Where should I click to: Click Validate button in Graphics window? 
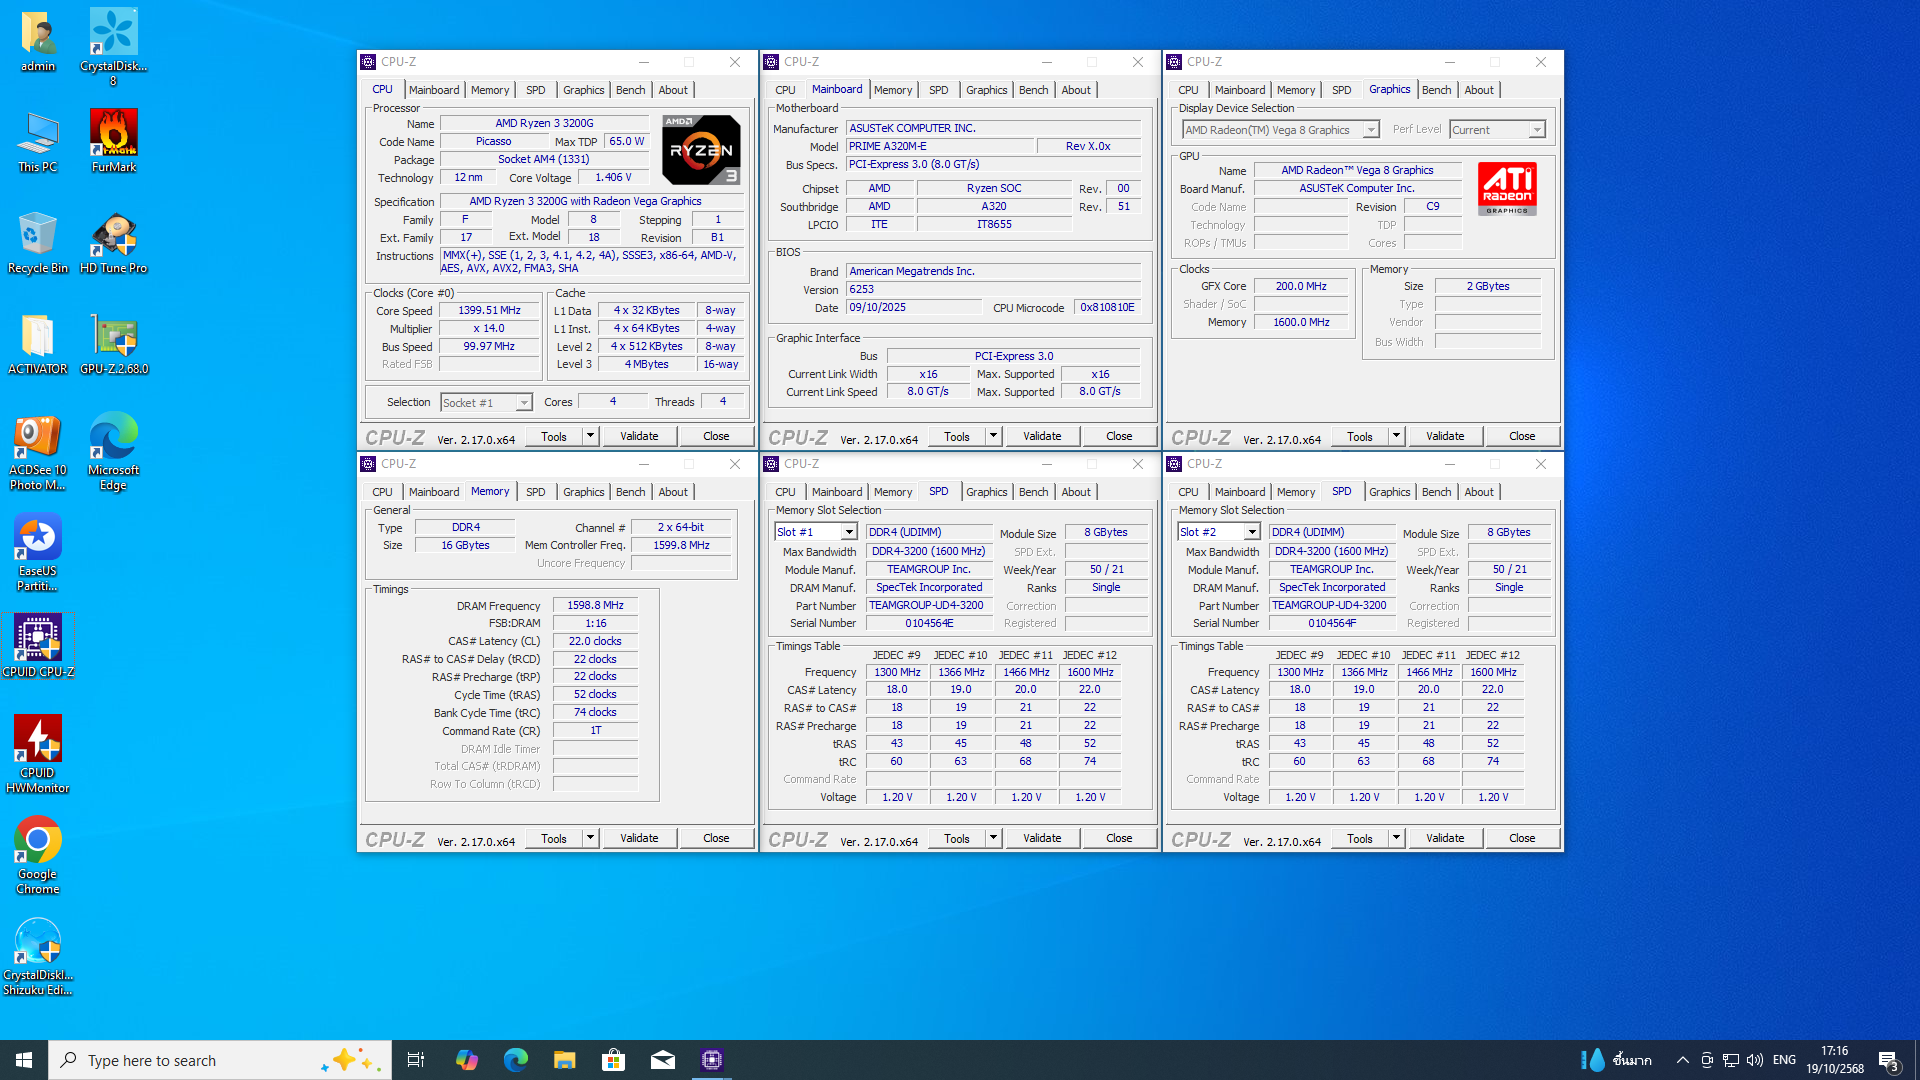coord(1444,436)
